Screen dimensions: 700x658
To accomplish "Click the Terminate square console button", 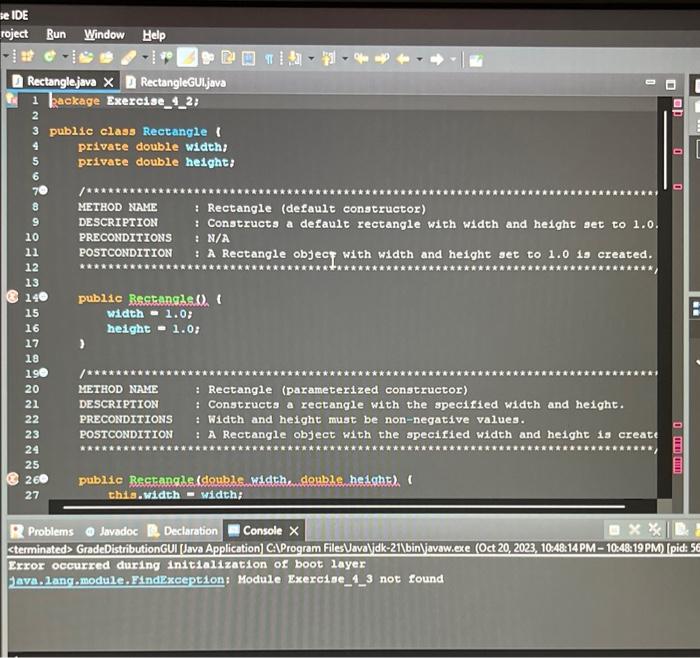I will click(x=614, y=530).
